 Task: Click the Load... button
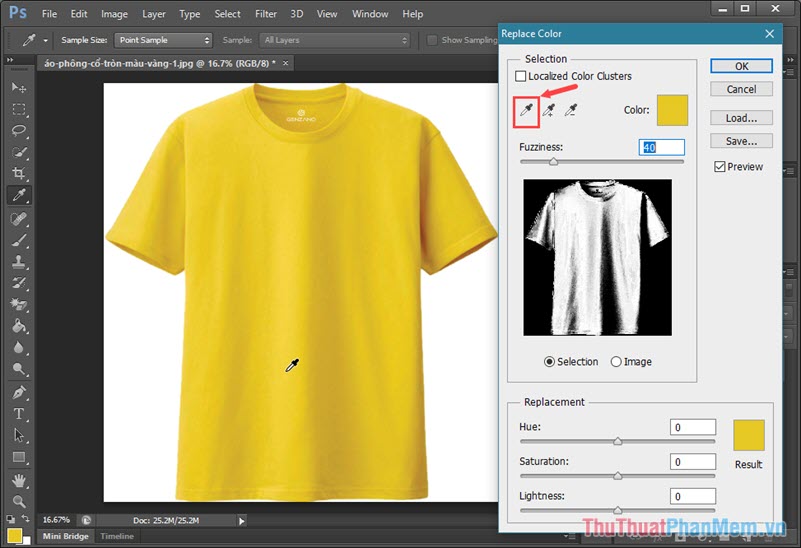[x=741, y=118]
